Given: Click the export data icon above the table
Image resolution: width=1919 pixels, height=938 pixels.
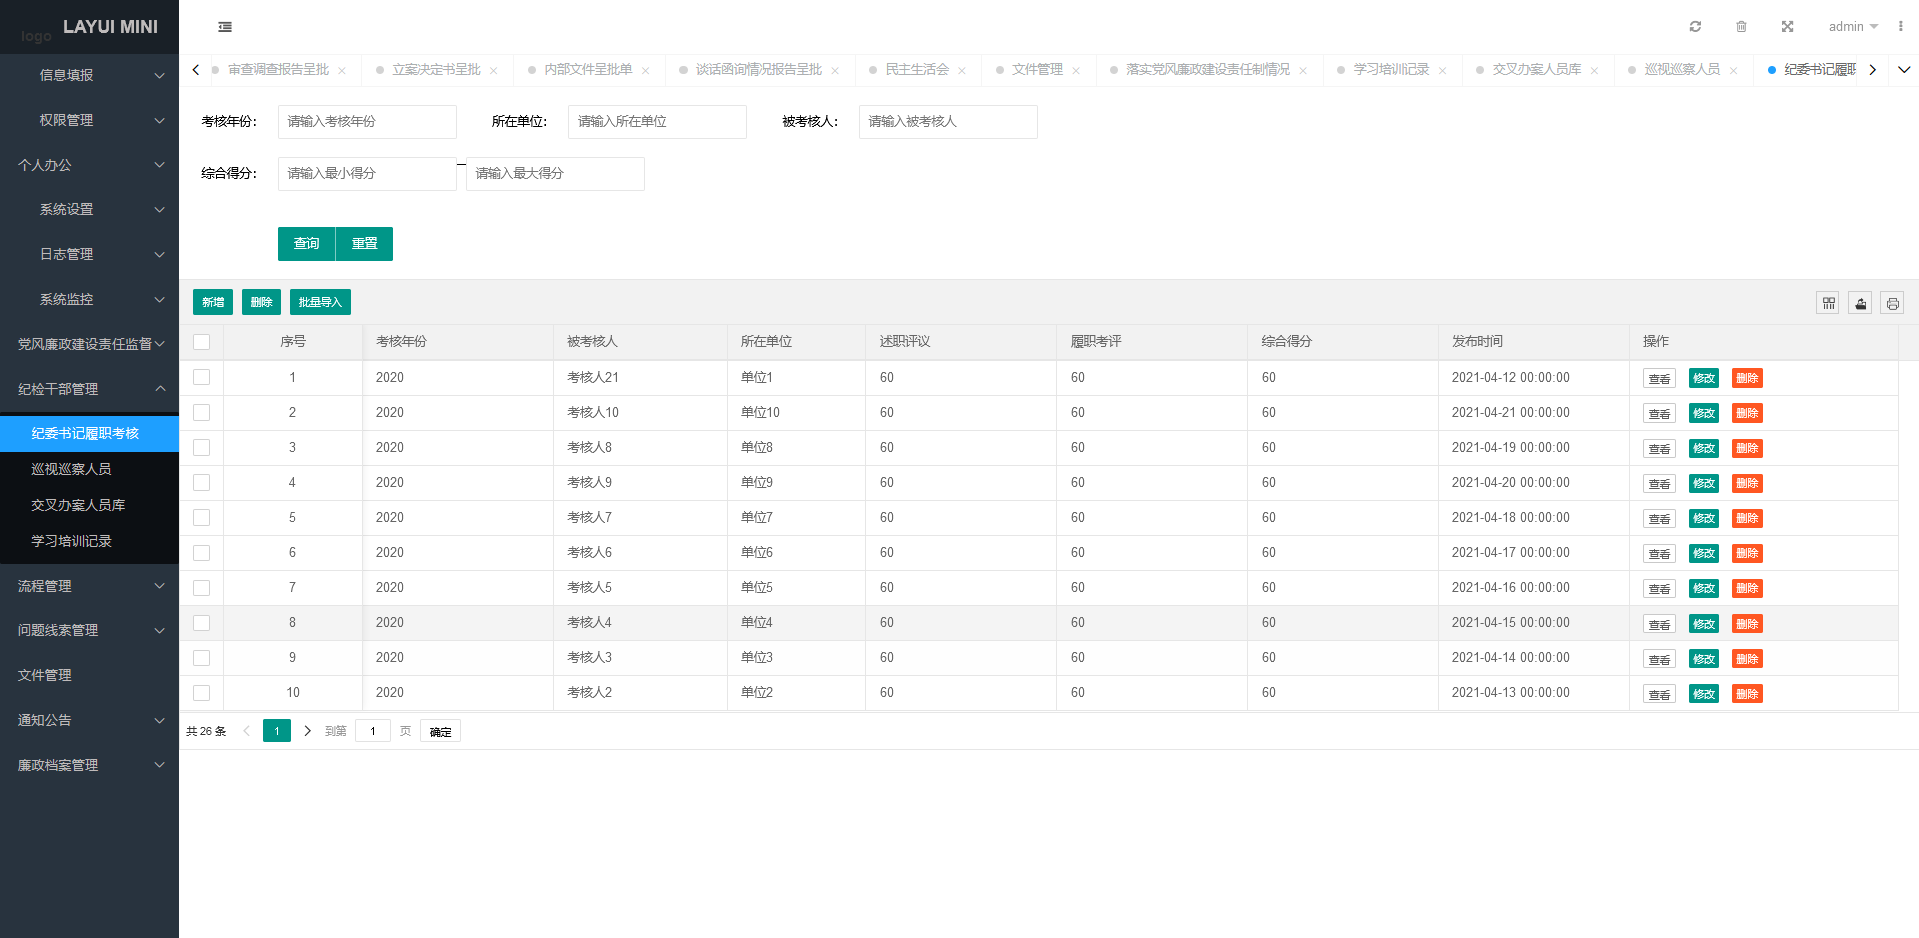Looking at the screenshot, I should [x=1860, y=302].
